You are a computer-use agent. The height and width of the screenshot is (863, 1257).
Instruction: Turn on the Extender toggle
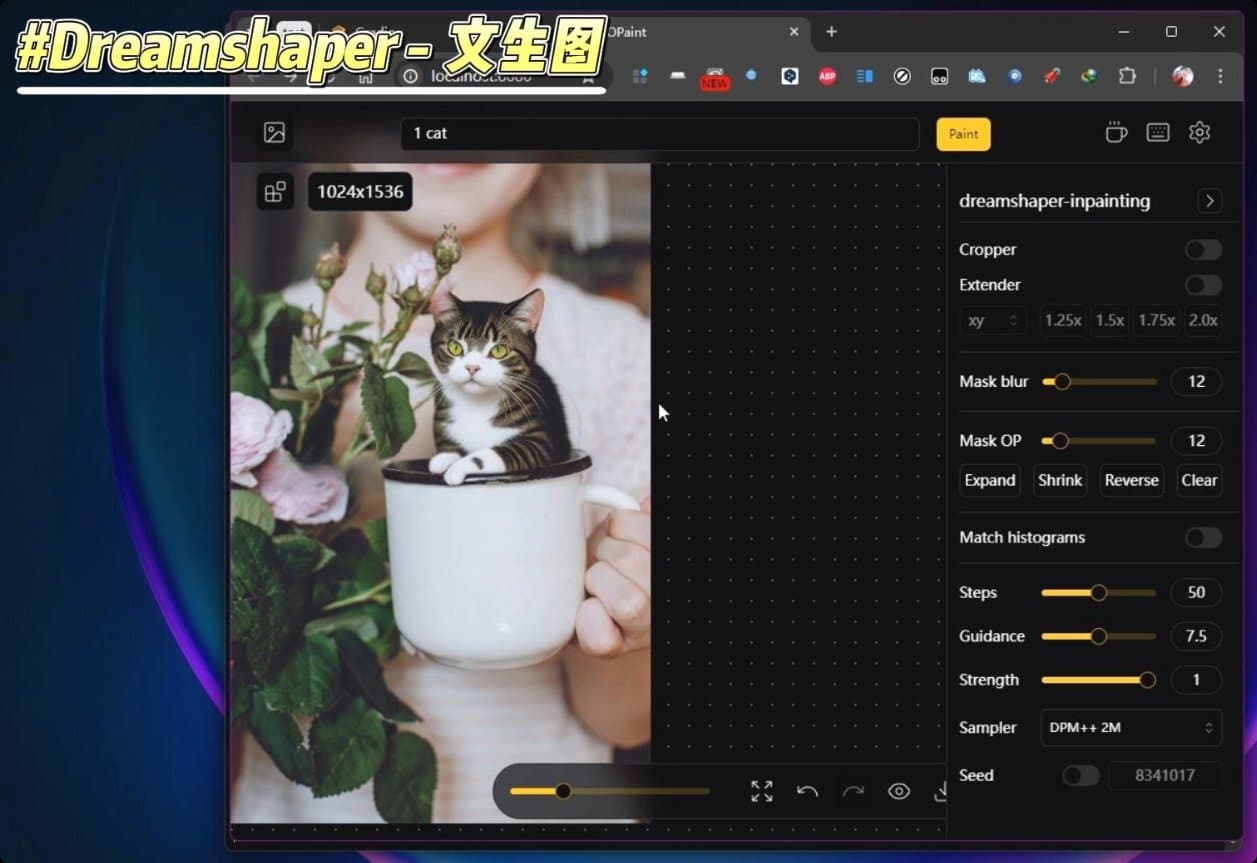point(1203,285)
